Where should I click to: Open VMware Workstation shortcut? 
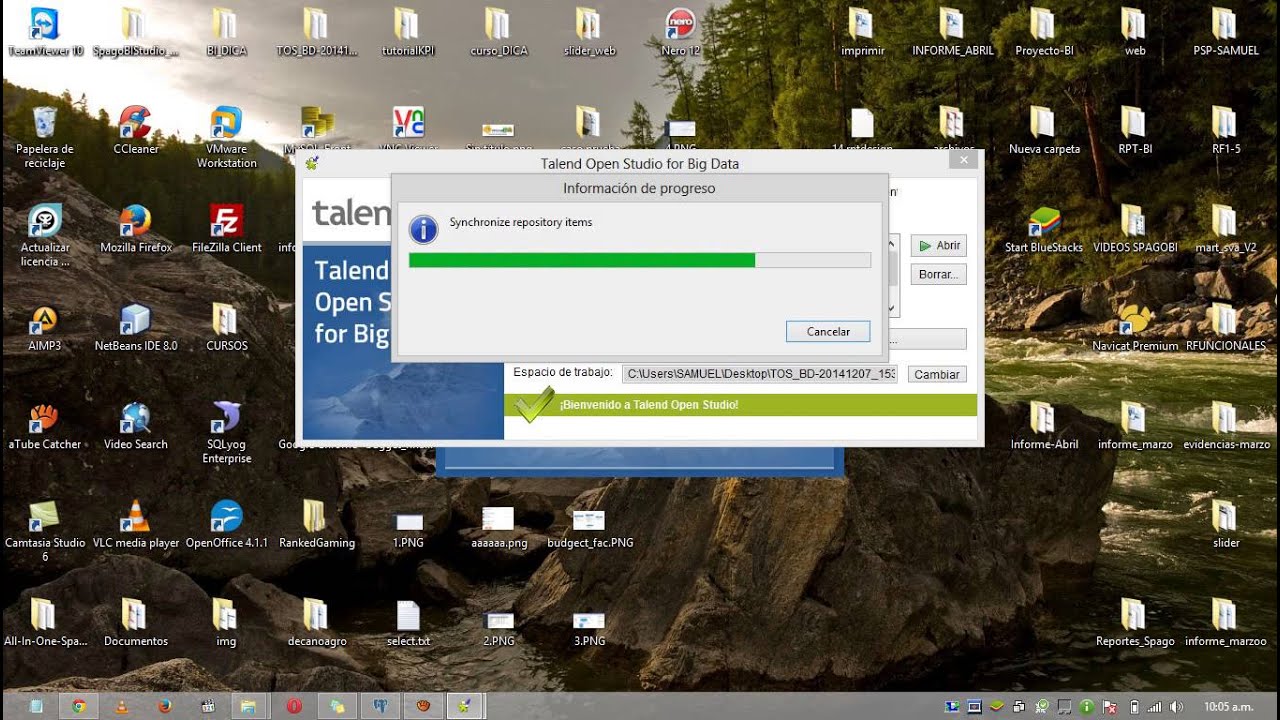[226, 137]
